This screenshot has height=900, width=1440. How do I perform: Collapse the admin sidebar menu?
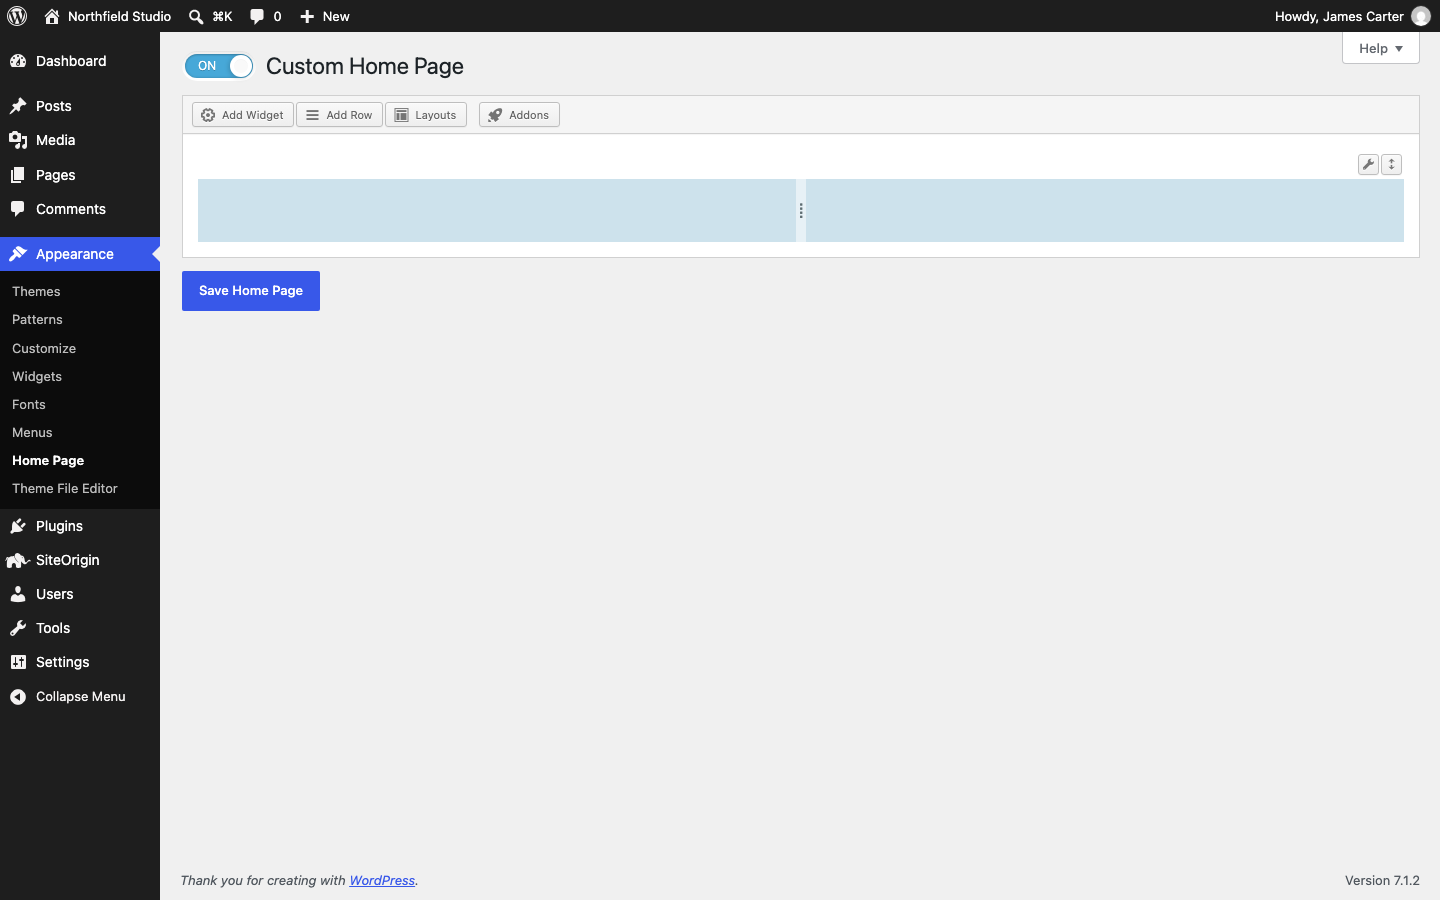80,696
